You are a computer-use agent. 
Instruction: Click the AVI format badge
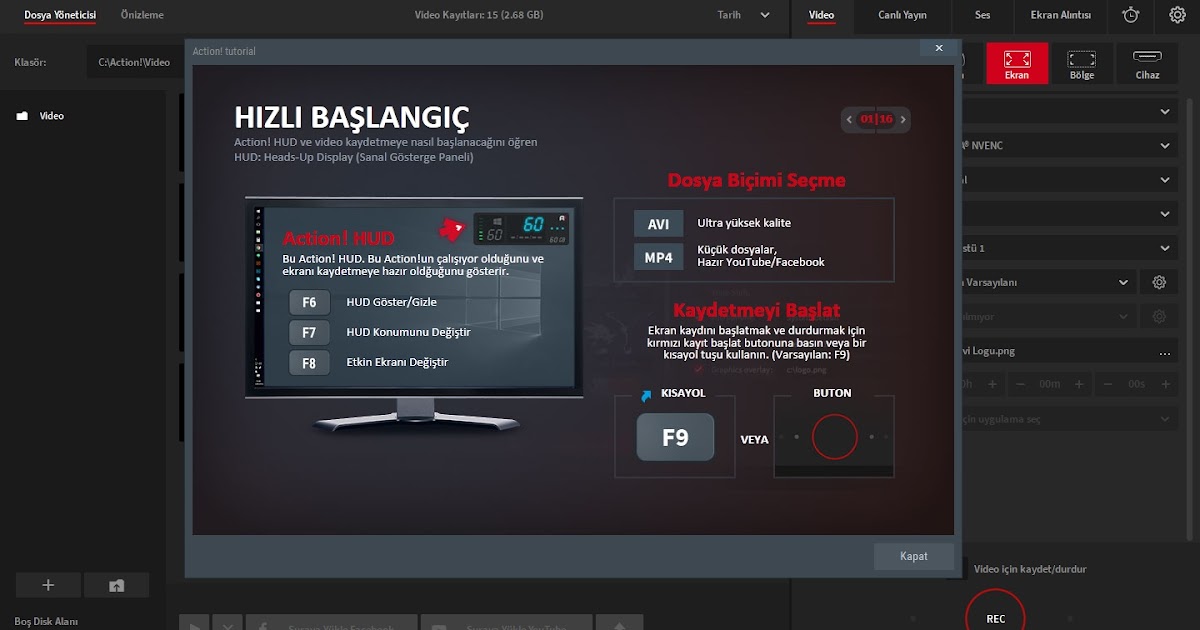click(658, 224)
